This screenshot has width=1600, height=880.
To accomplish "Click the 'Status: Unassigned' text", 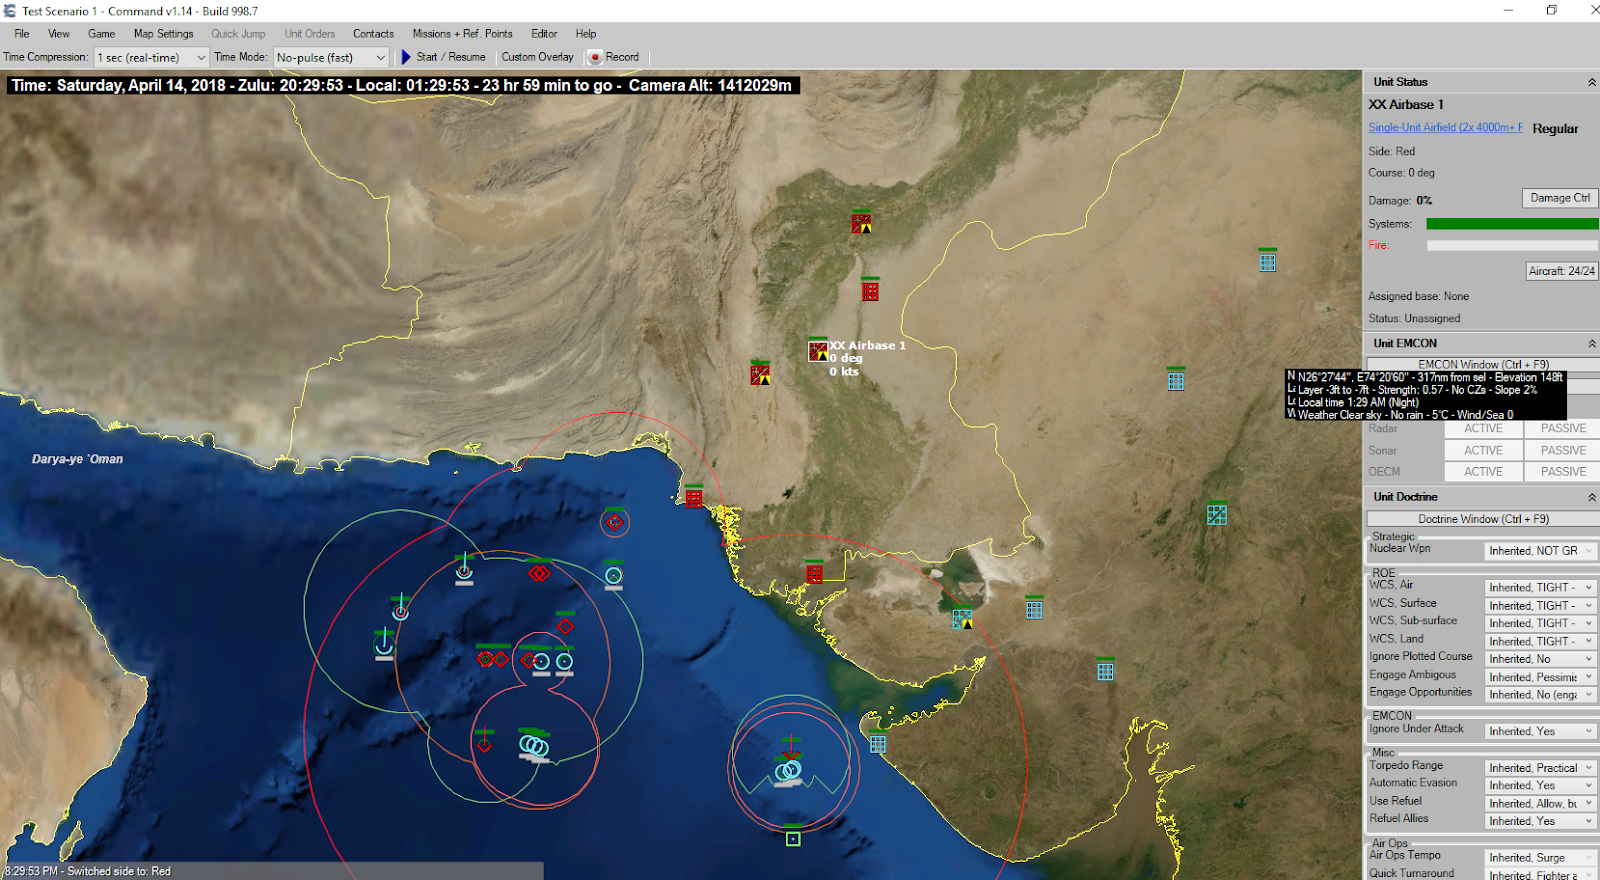I will coord(1414,318).
